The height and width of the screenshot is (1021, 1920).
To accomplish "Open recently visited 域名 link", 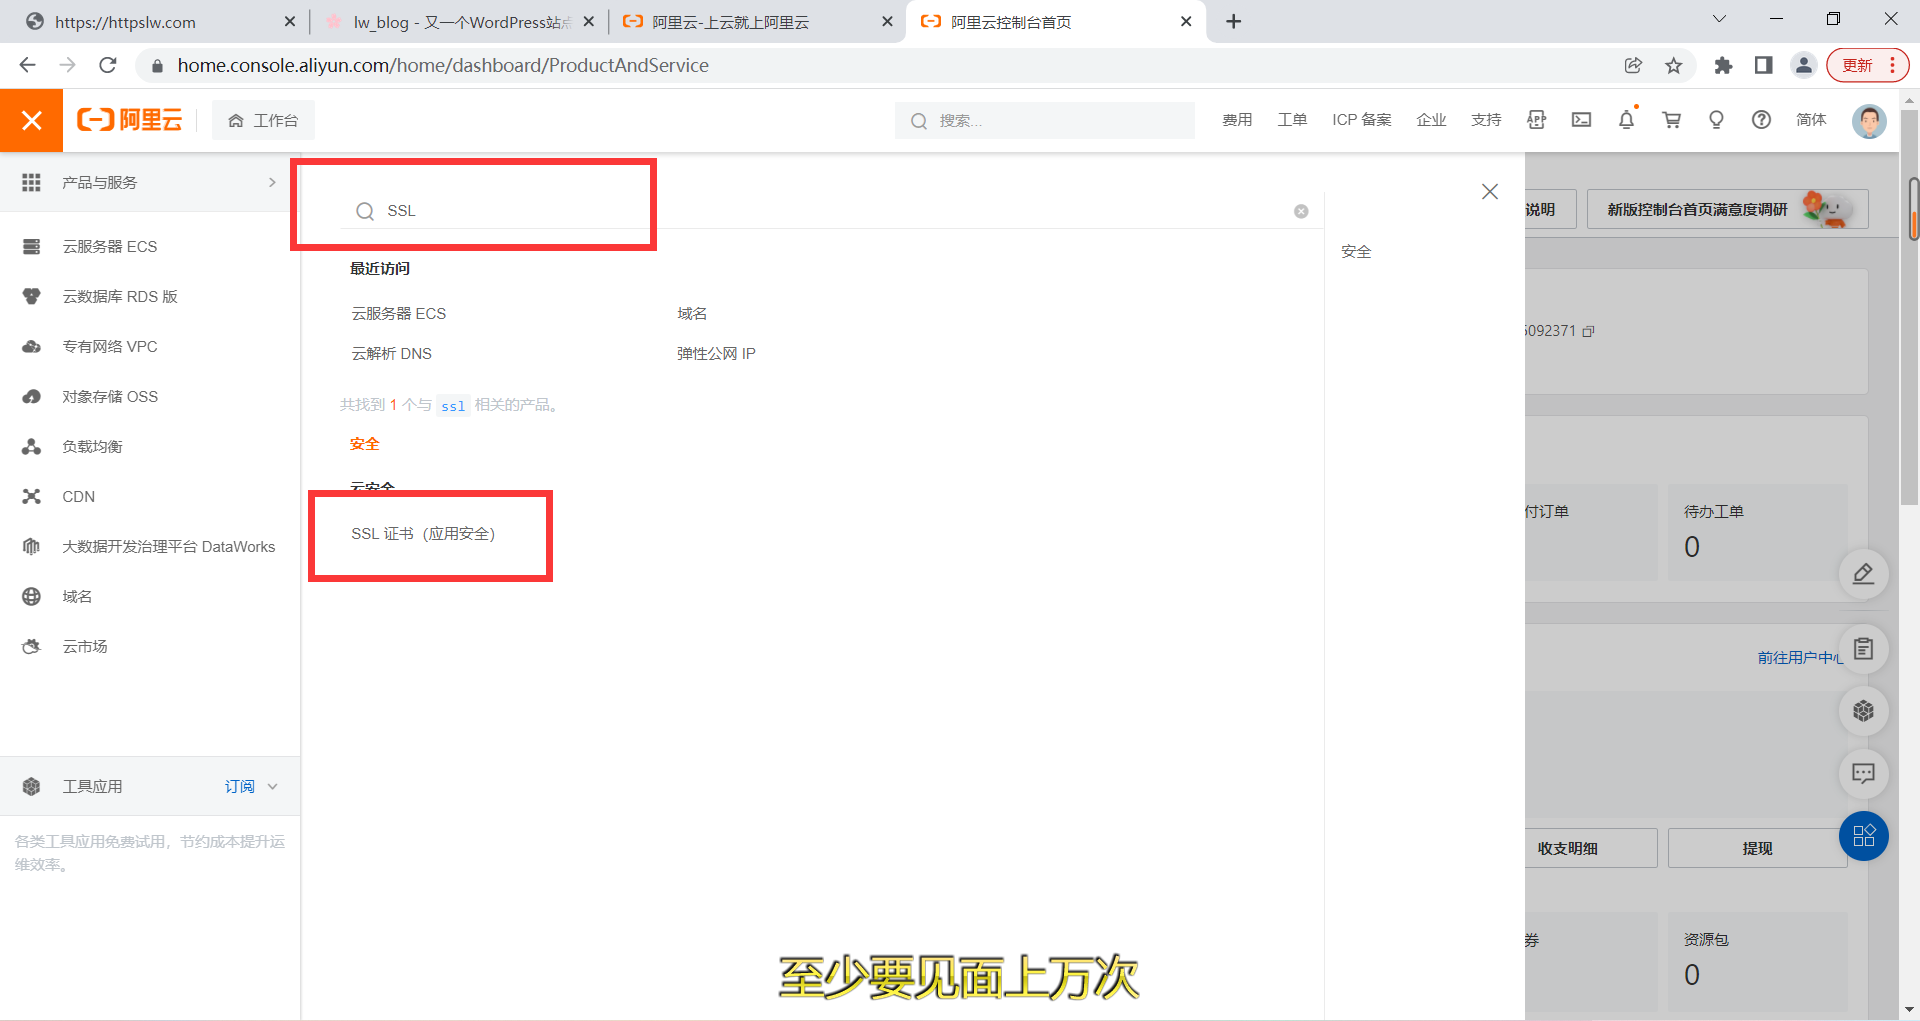I will click(692, 313).
